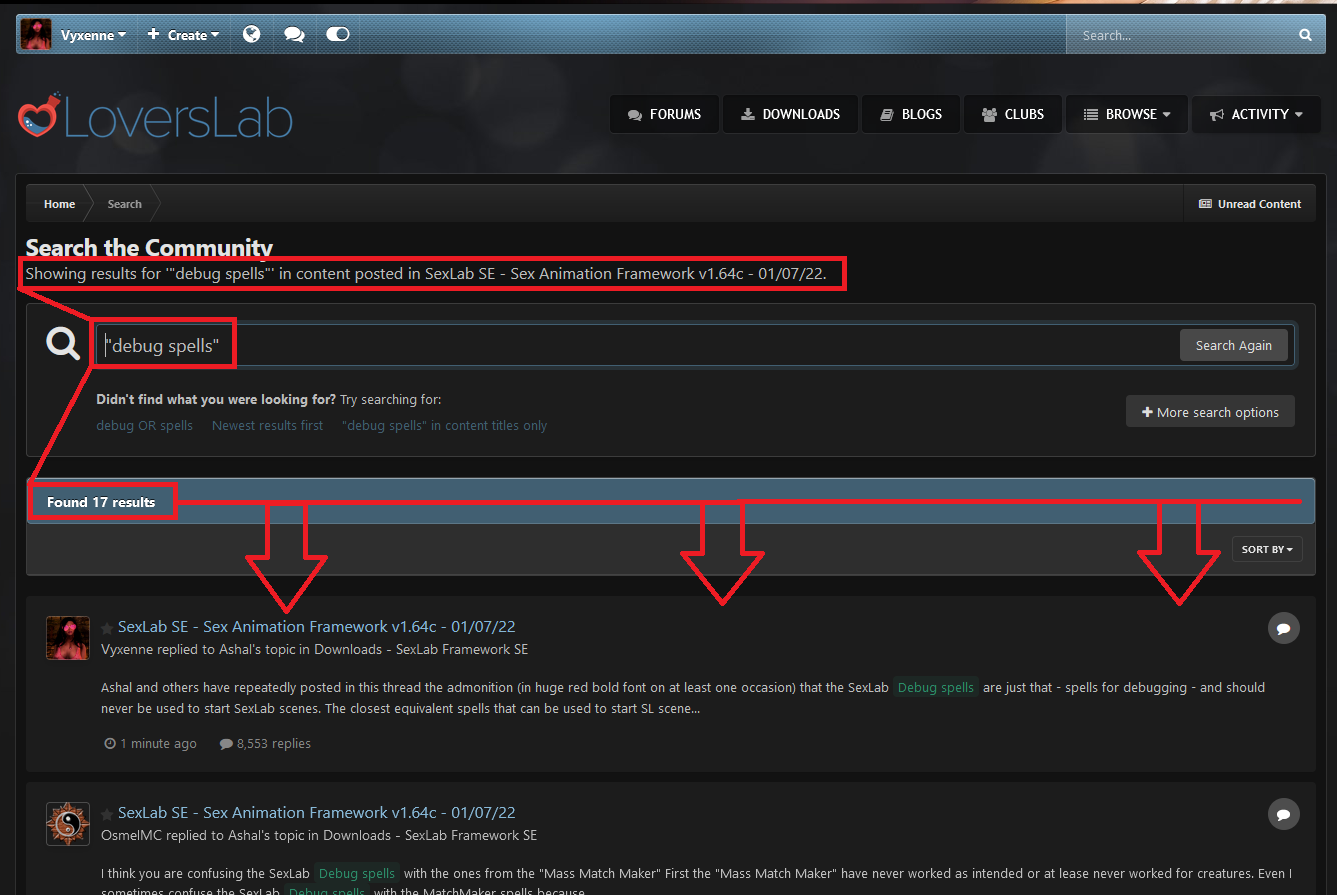Click the Vyxenne author name in first result
This screenshot has height=895, width=1337.
click(x=127, y=650)
